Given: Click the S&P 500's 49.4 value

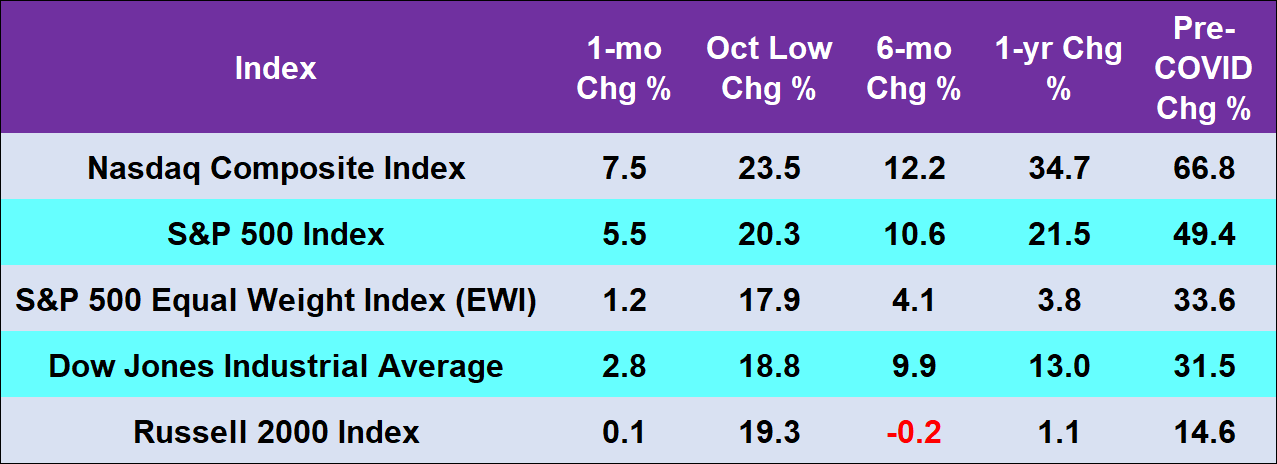Looking at the screenshot, I should [1204, 234].
